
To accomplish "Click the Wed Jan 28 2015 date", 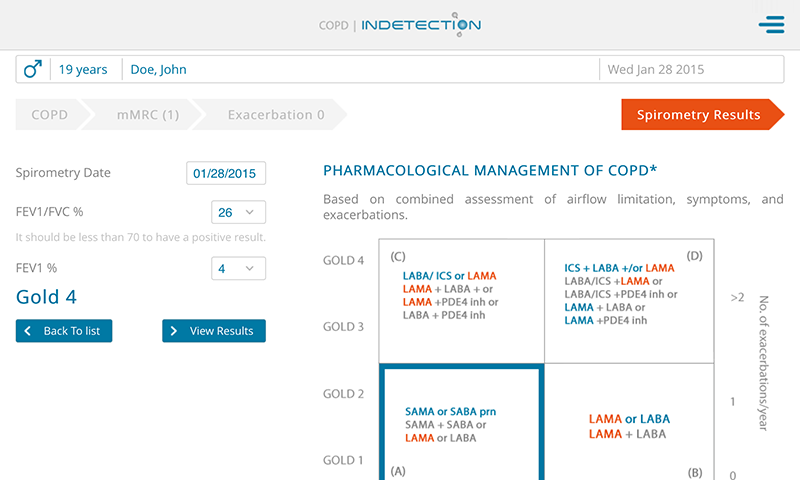I will click(656, 70).
